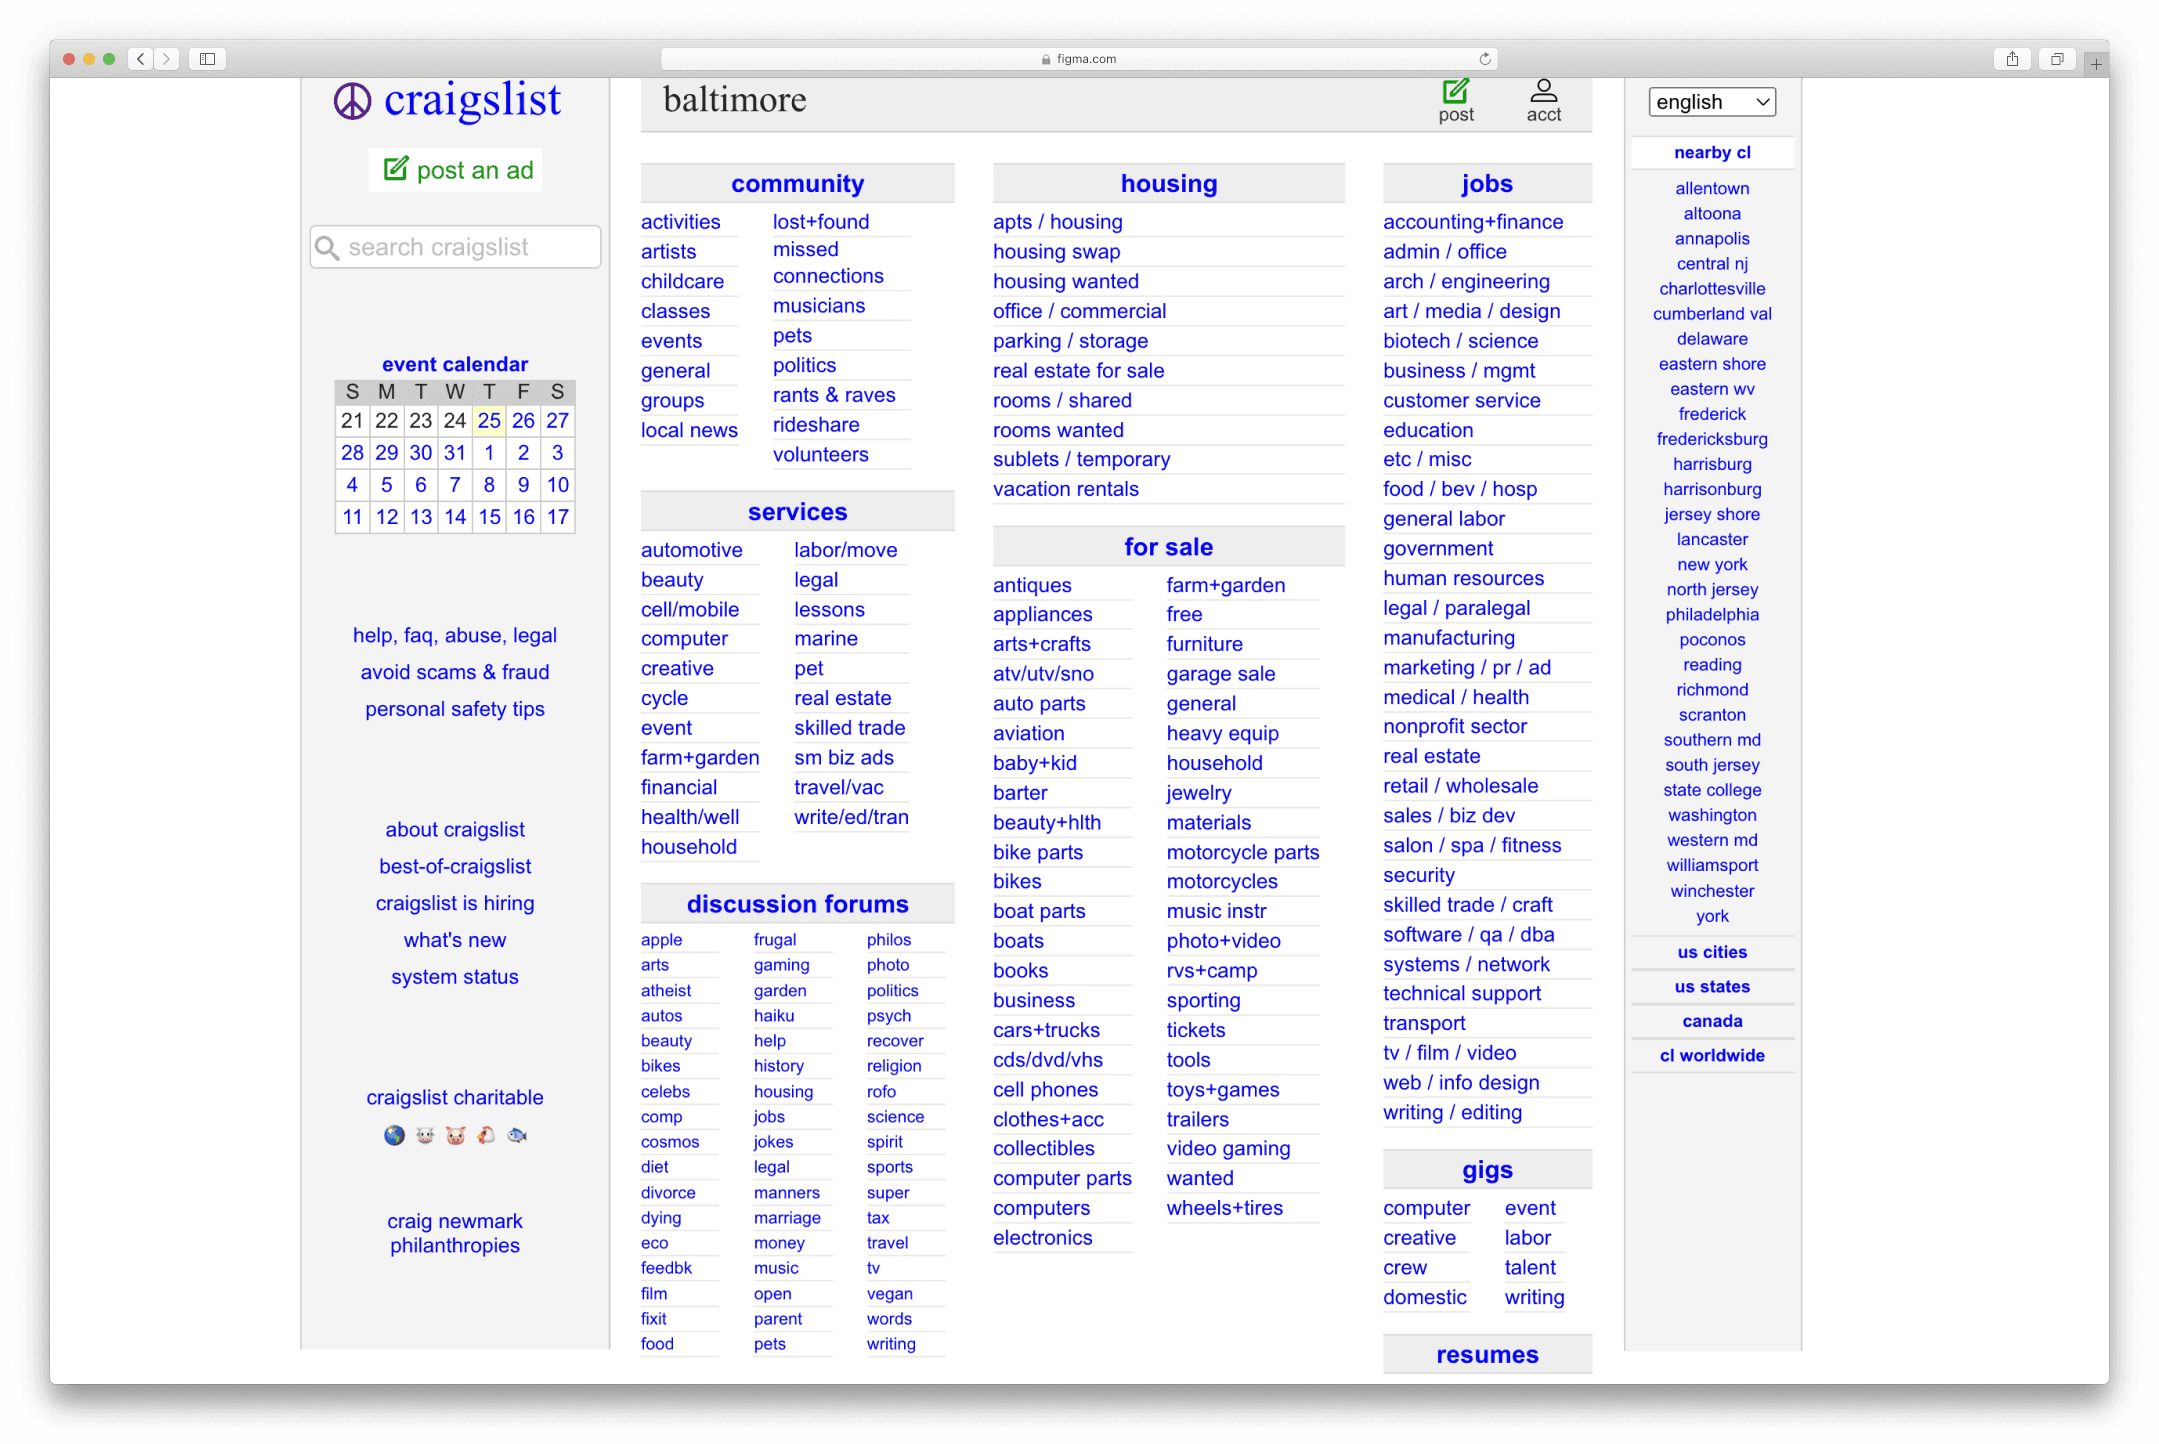Expand the cl worldwide section
Screen dimensions: 2159x1444
(1711, 1055)
